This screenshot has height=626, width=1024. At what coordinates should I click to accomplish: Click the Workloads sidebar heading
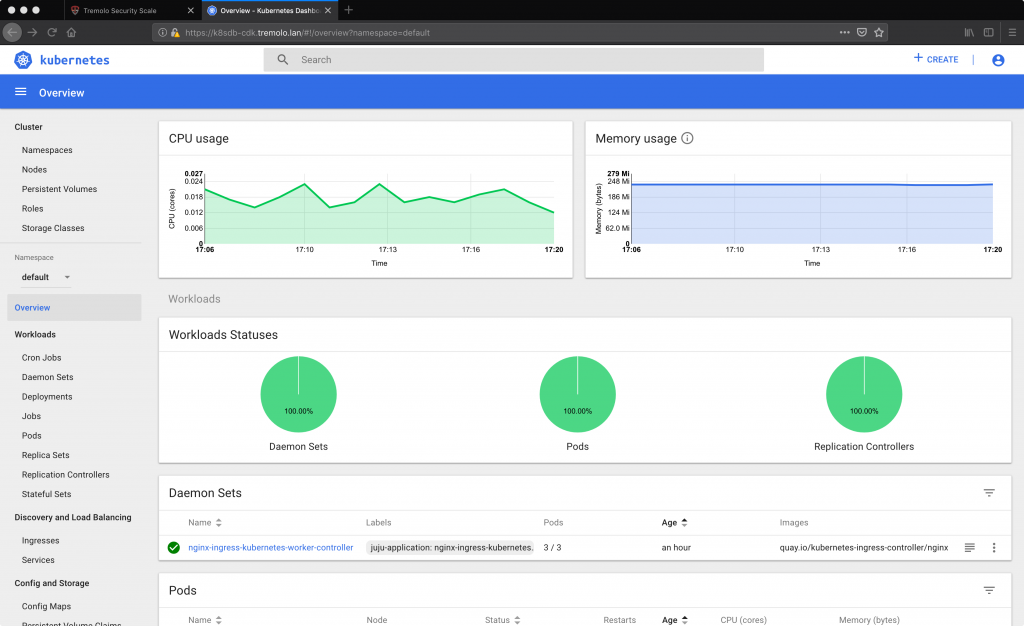[35, 335]
